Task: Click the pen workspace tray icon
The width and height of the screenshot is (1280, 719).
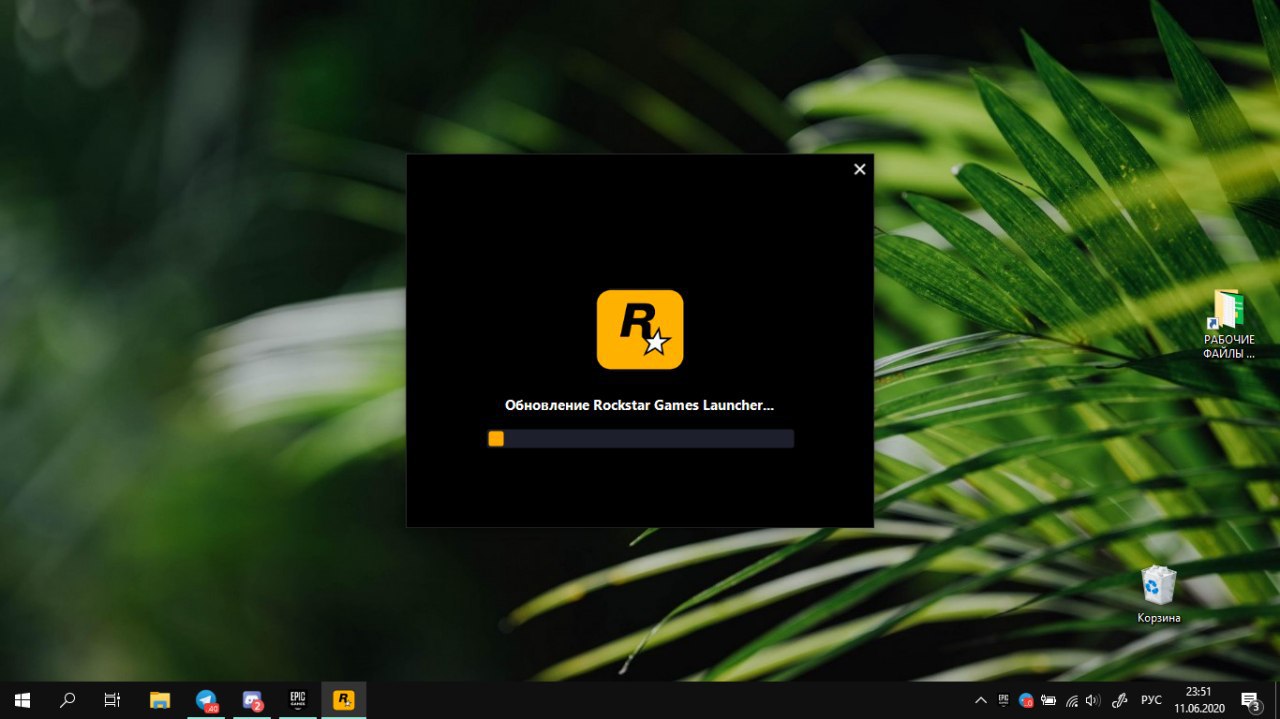Action: pyautogui.click(x=1120, y=700)
